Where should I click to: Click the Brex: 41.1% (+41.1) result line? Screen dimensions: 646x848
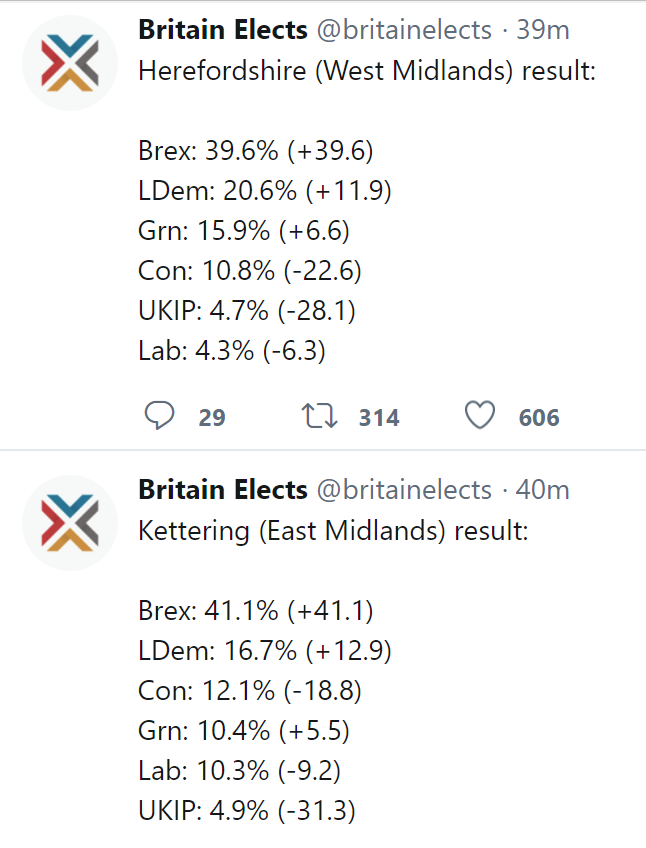click(256, 611)
